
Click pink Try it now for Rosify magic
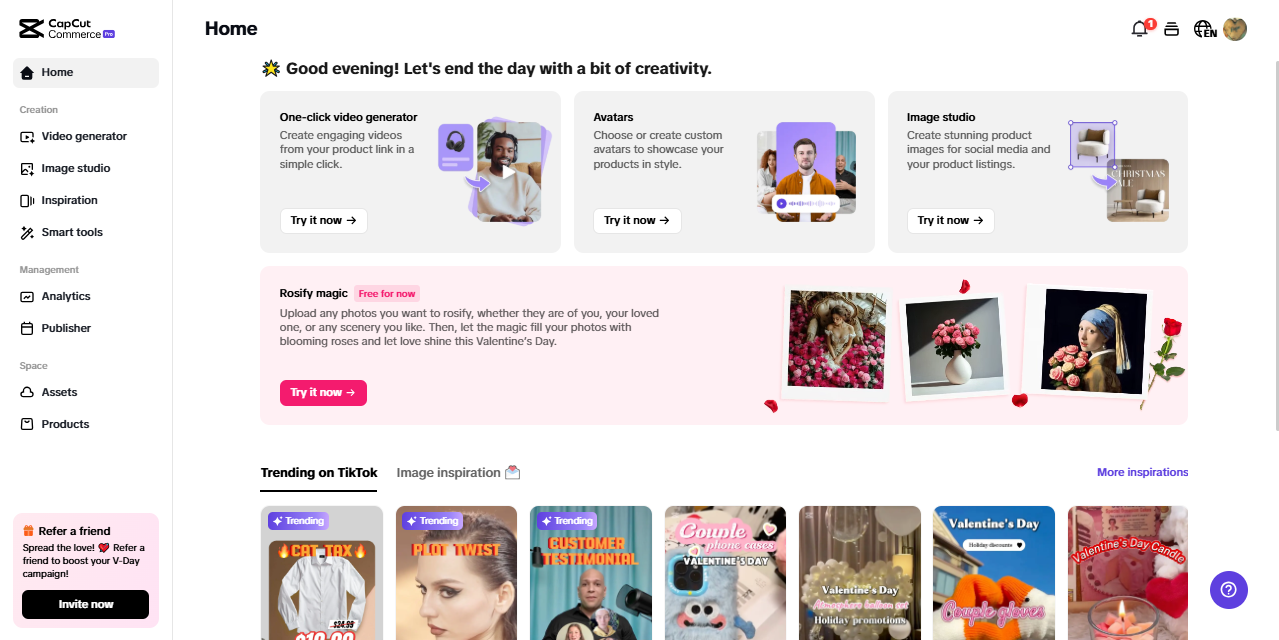click(x=323, y=393)
